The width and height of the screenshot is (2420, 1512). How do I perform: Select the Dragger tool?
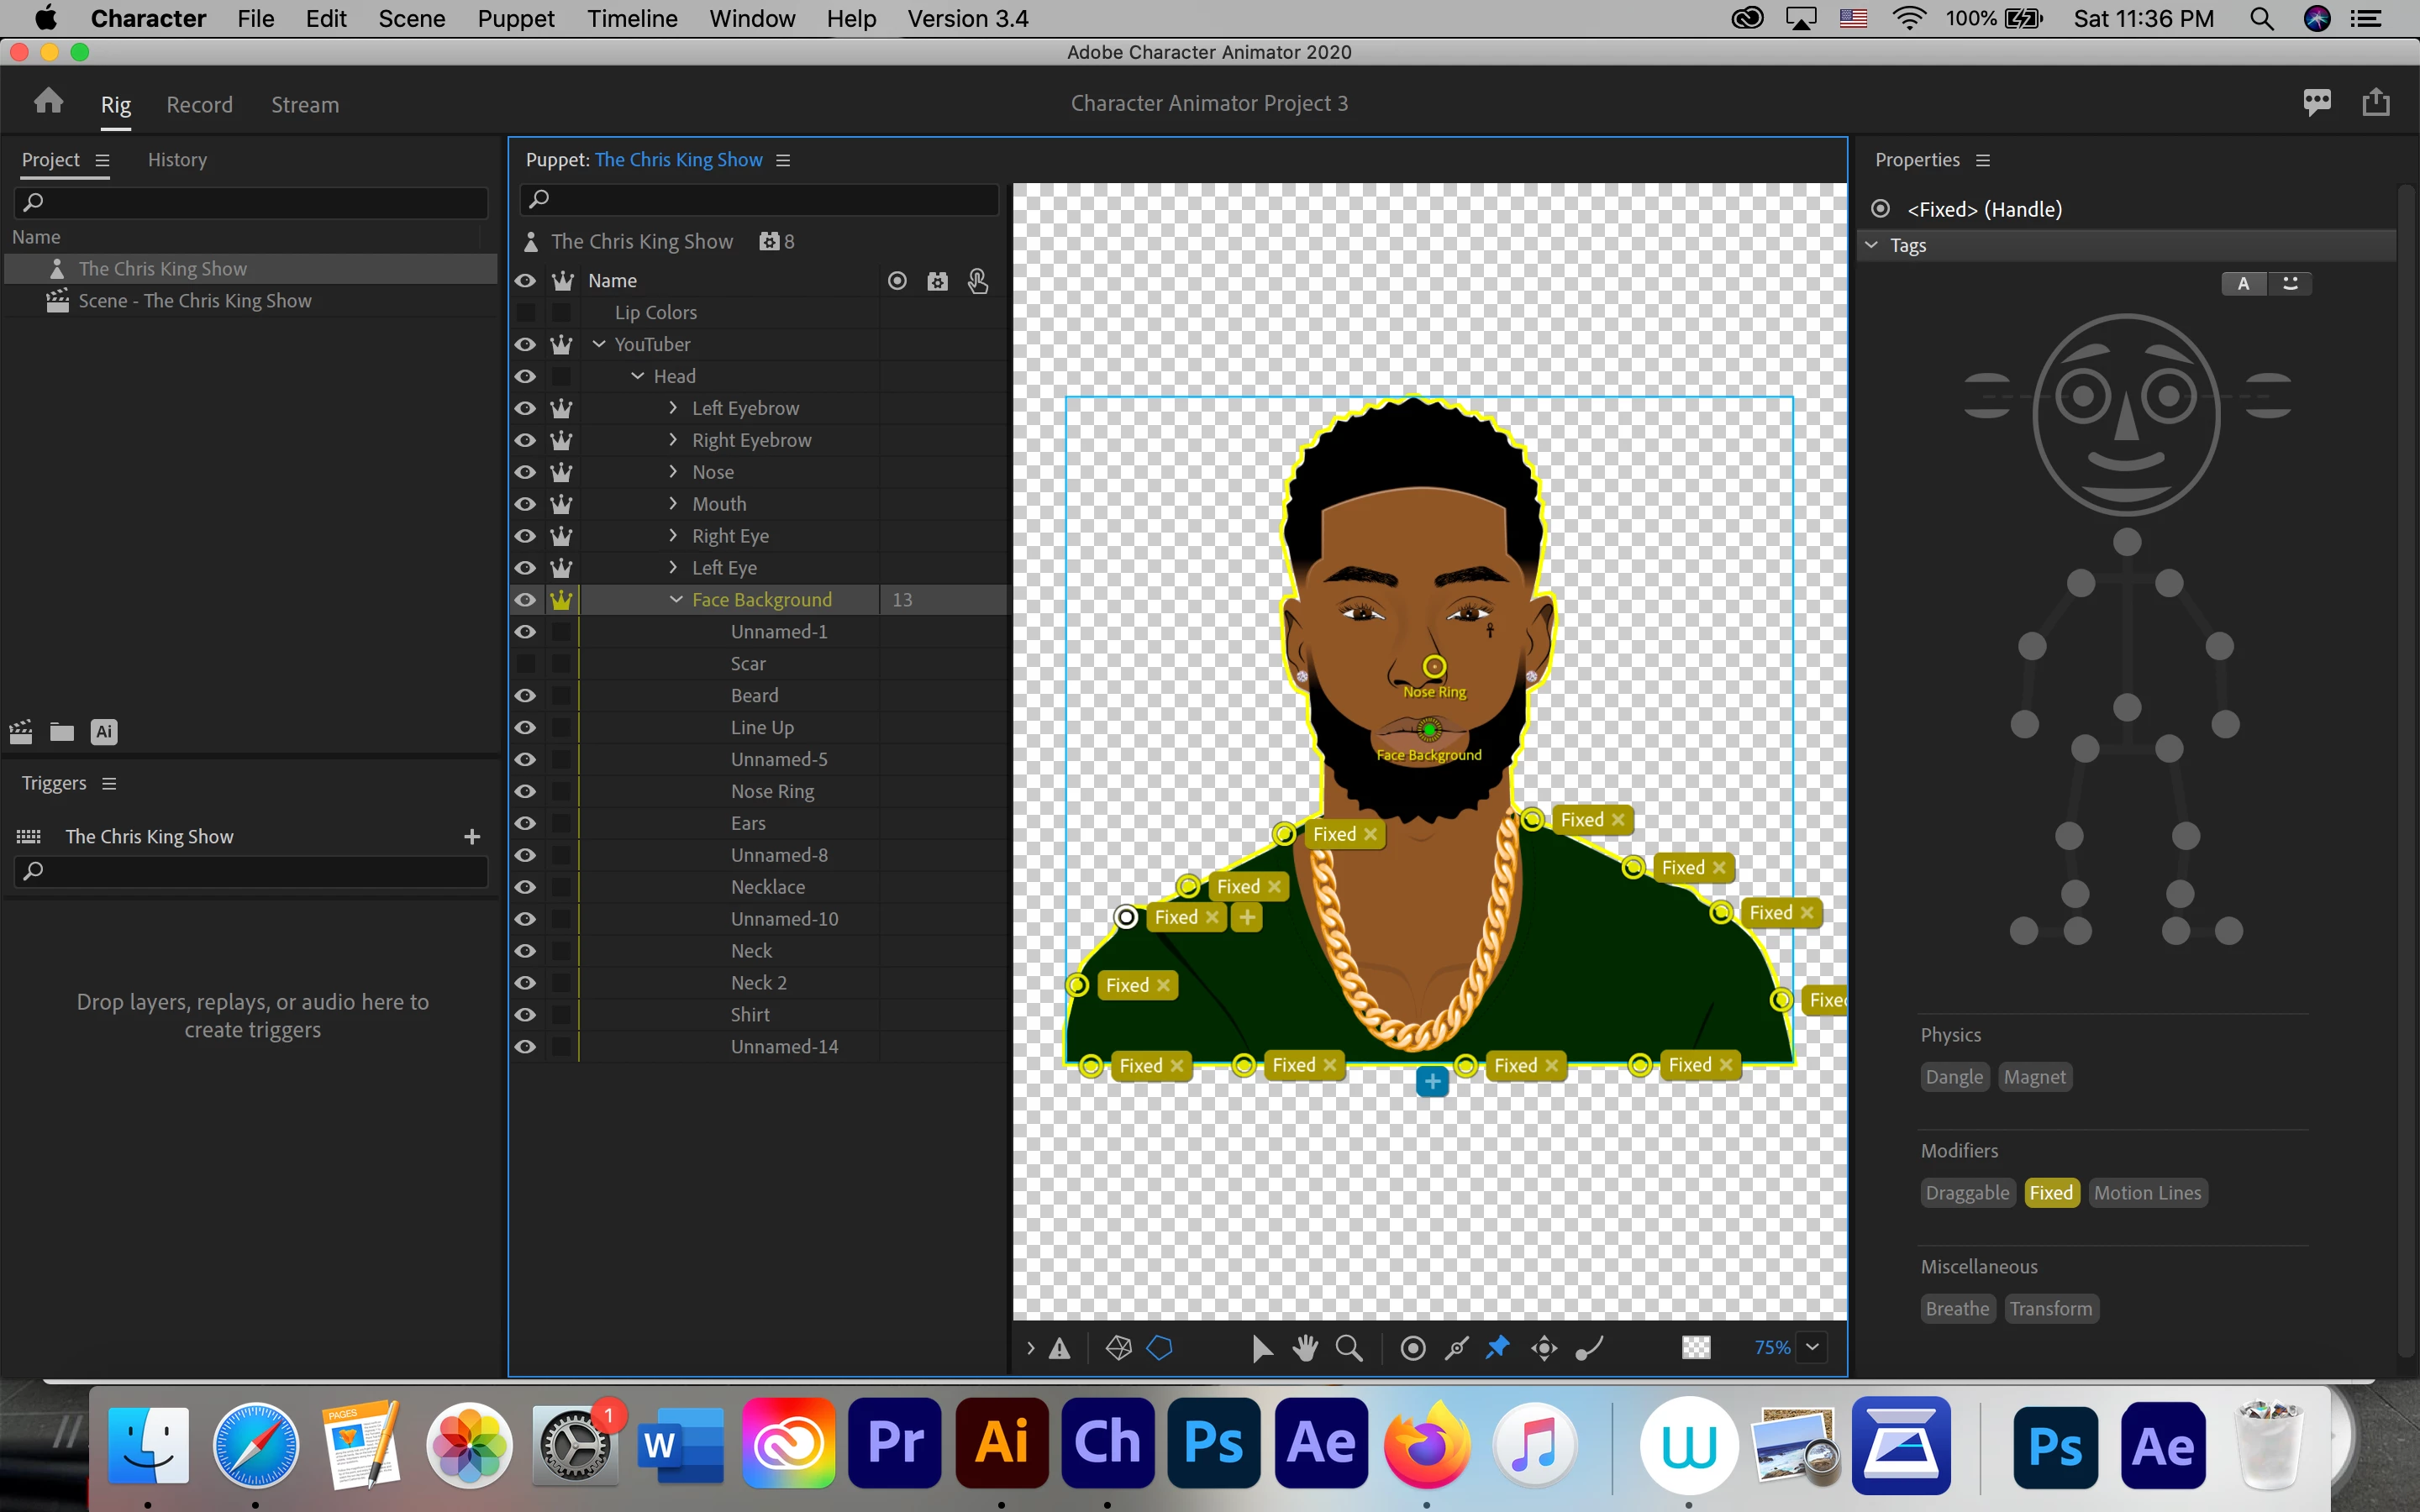tap(1544, 1348)
